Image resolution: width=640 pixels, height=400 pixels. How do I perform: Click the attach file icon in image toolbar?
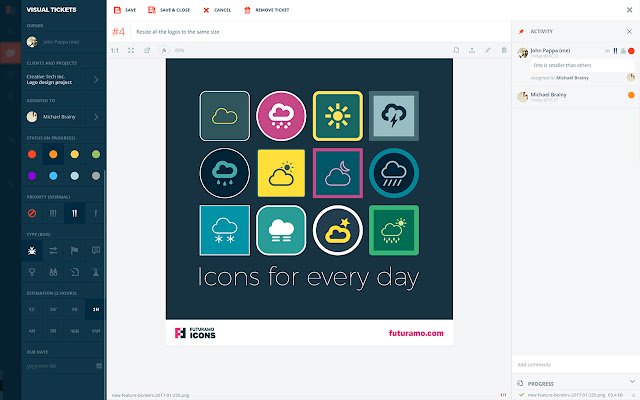point(456,50)
